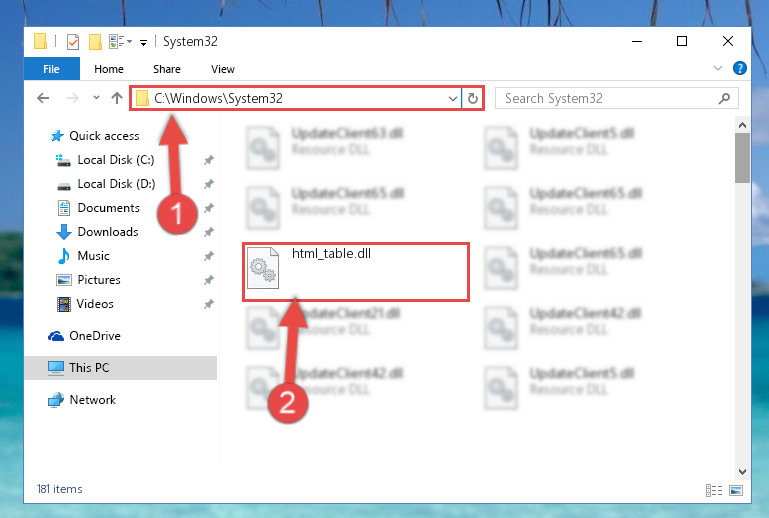Switch to the Share ribbon tab
Image resolution: width=769 pixels, height=518 pixels.
coord(167,69)
